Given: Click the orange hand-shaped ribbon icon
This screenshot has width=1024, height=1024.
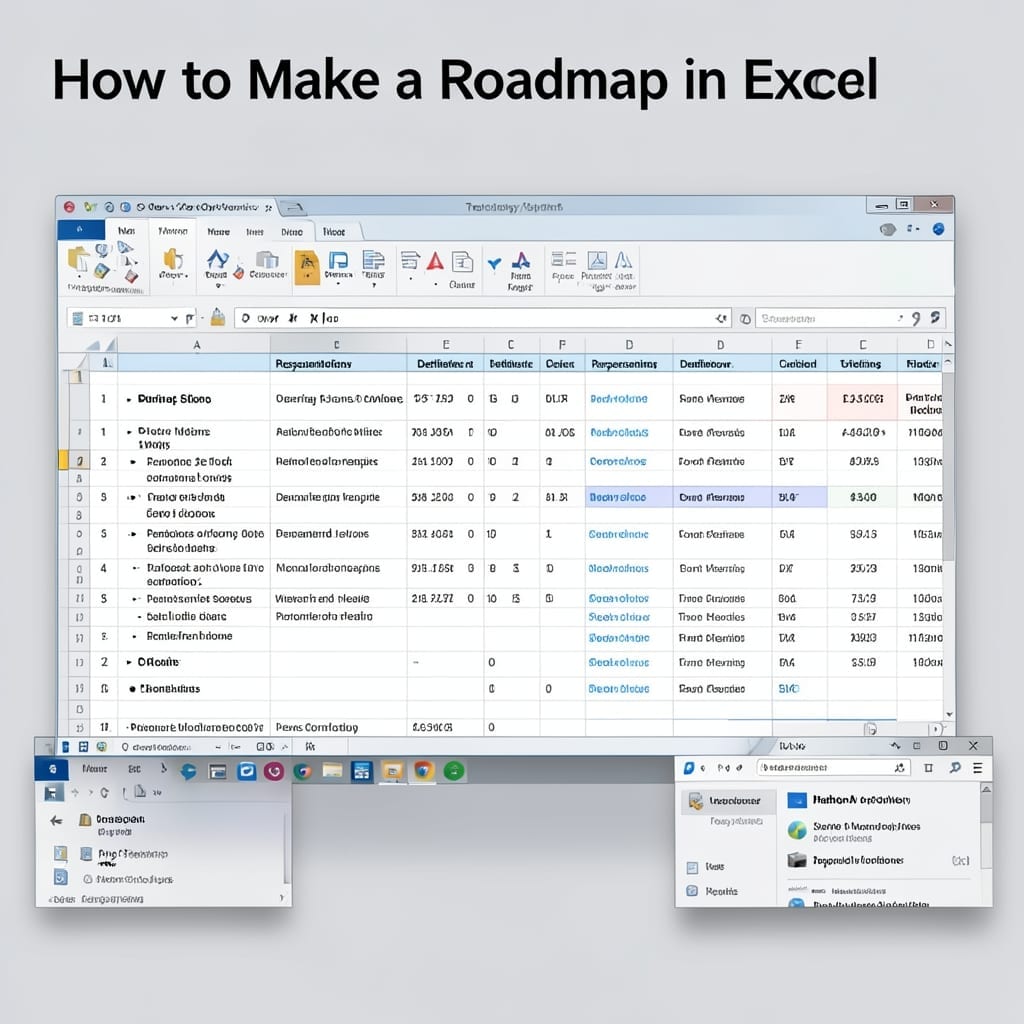Looking at the screenshot, I should click(x=173, y=259).
